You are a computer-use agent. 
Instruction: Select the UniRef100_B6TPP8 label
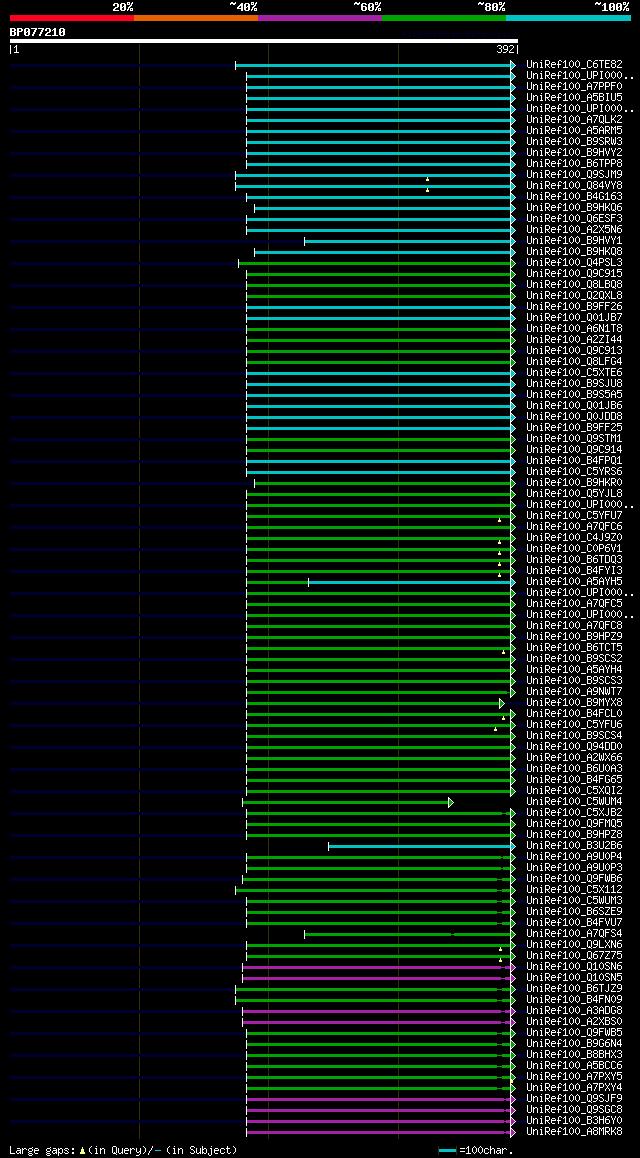pos(574,164)
